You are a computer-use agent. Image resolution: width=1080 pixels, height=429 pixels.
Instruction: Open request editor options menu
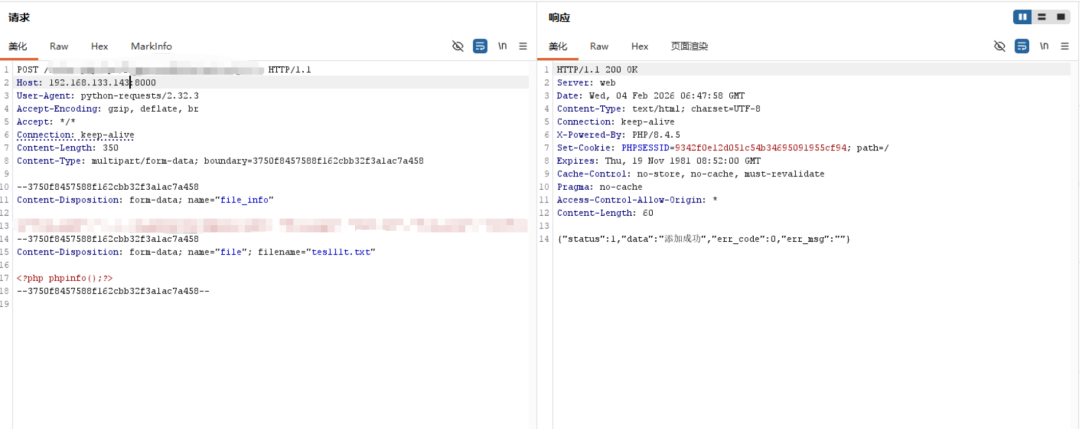522,46
